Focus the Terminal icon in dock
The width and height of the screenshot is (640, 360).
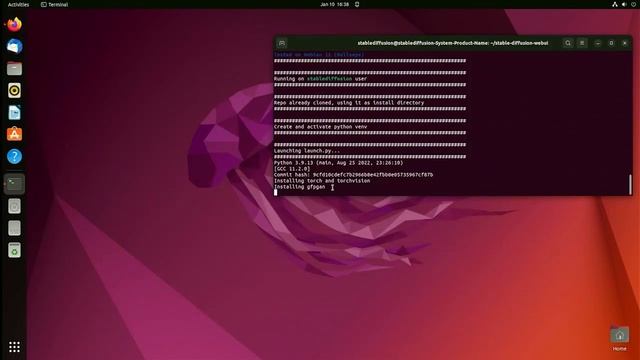coord(14,184)
